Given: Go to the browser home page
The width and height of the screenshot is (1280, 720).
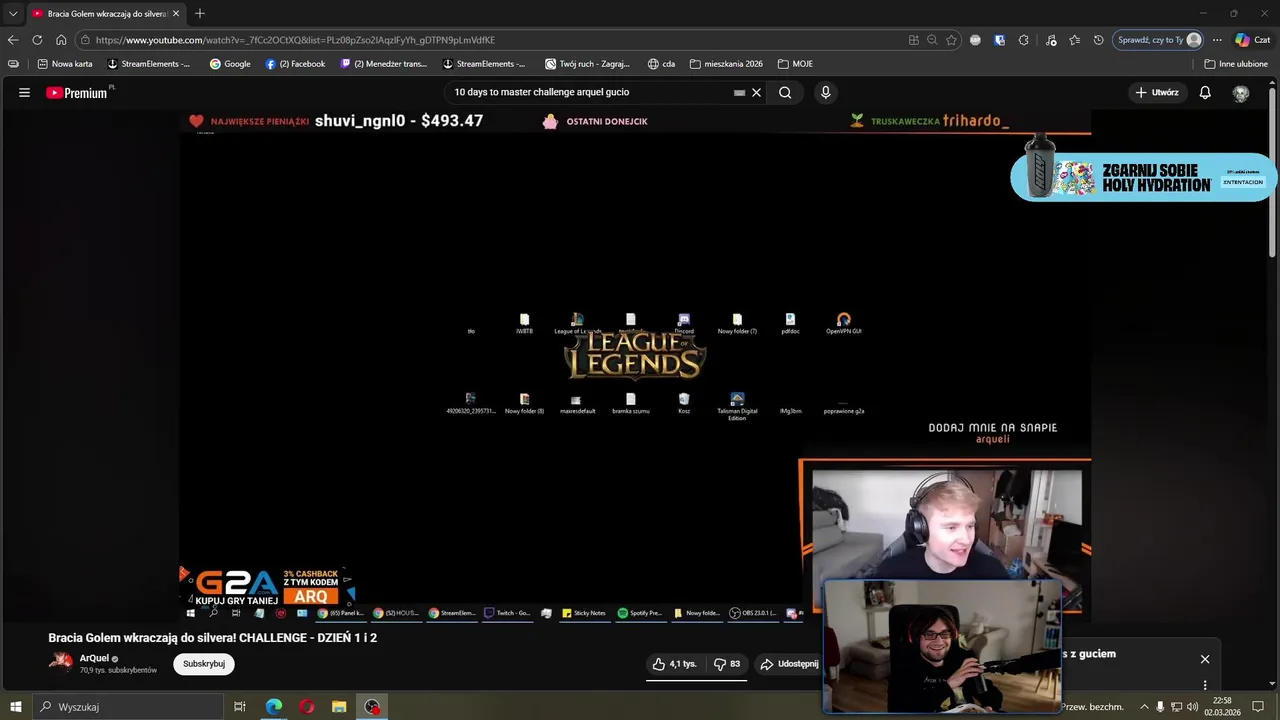Looking at the screenshot, I should pyautogui.click(x=61, y=40).
